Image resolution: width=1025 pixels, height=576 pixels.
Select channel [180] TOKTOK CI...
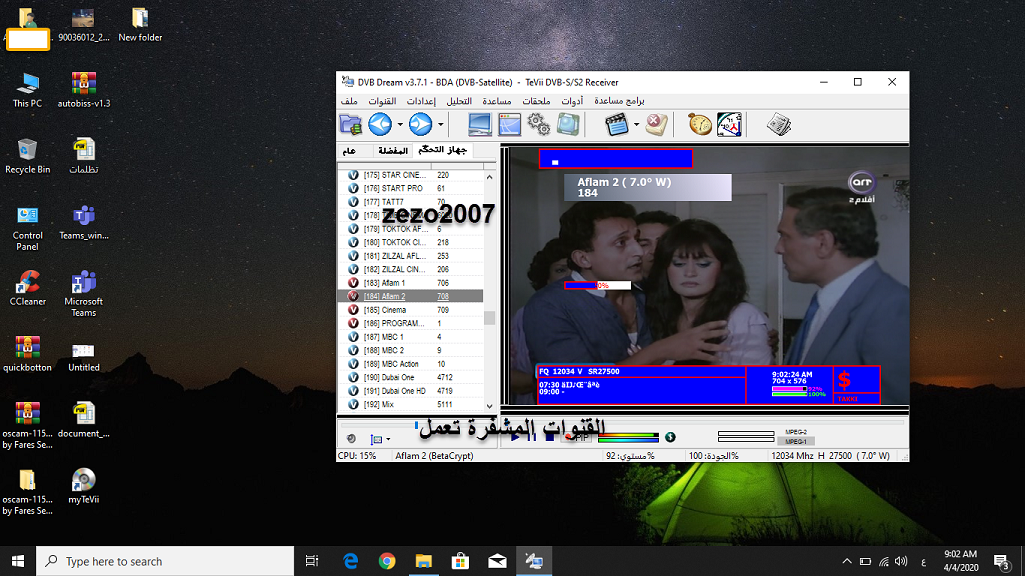coord(411,243)
